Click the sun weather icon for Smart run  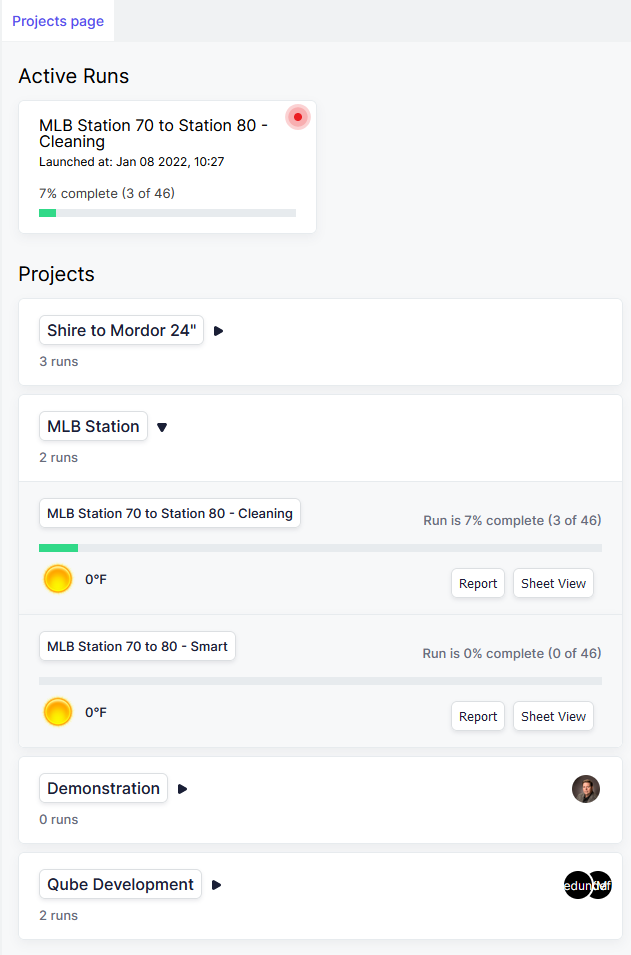coord(58,712)
